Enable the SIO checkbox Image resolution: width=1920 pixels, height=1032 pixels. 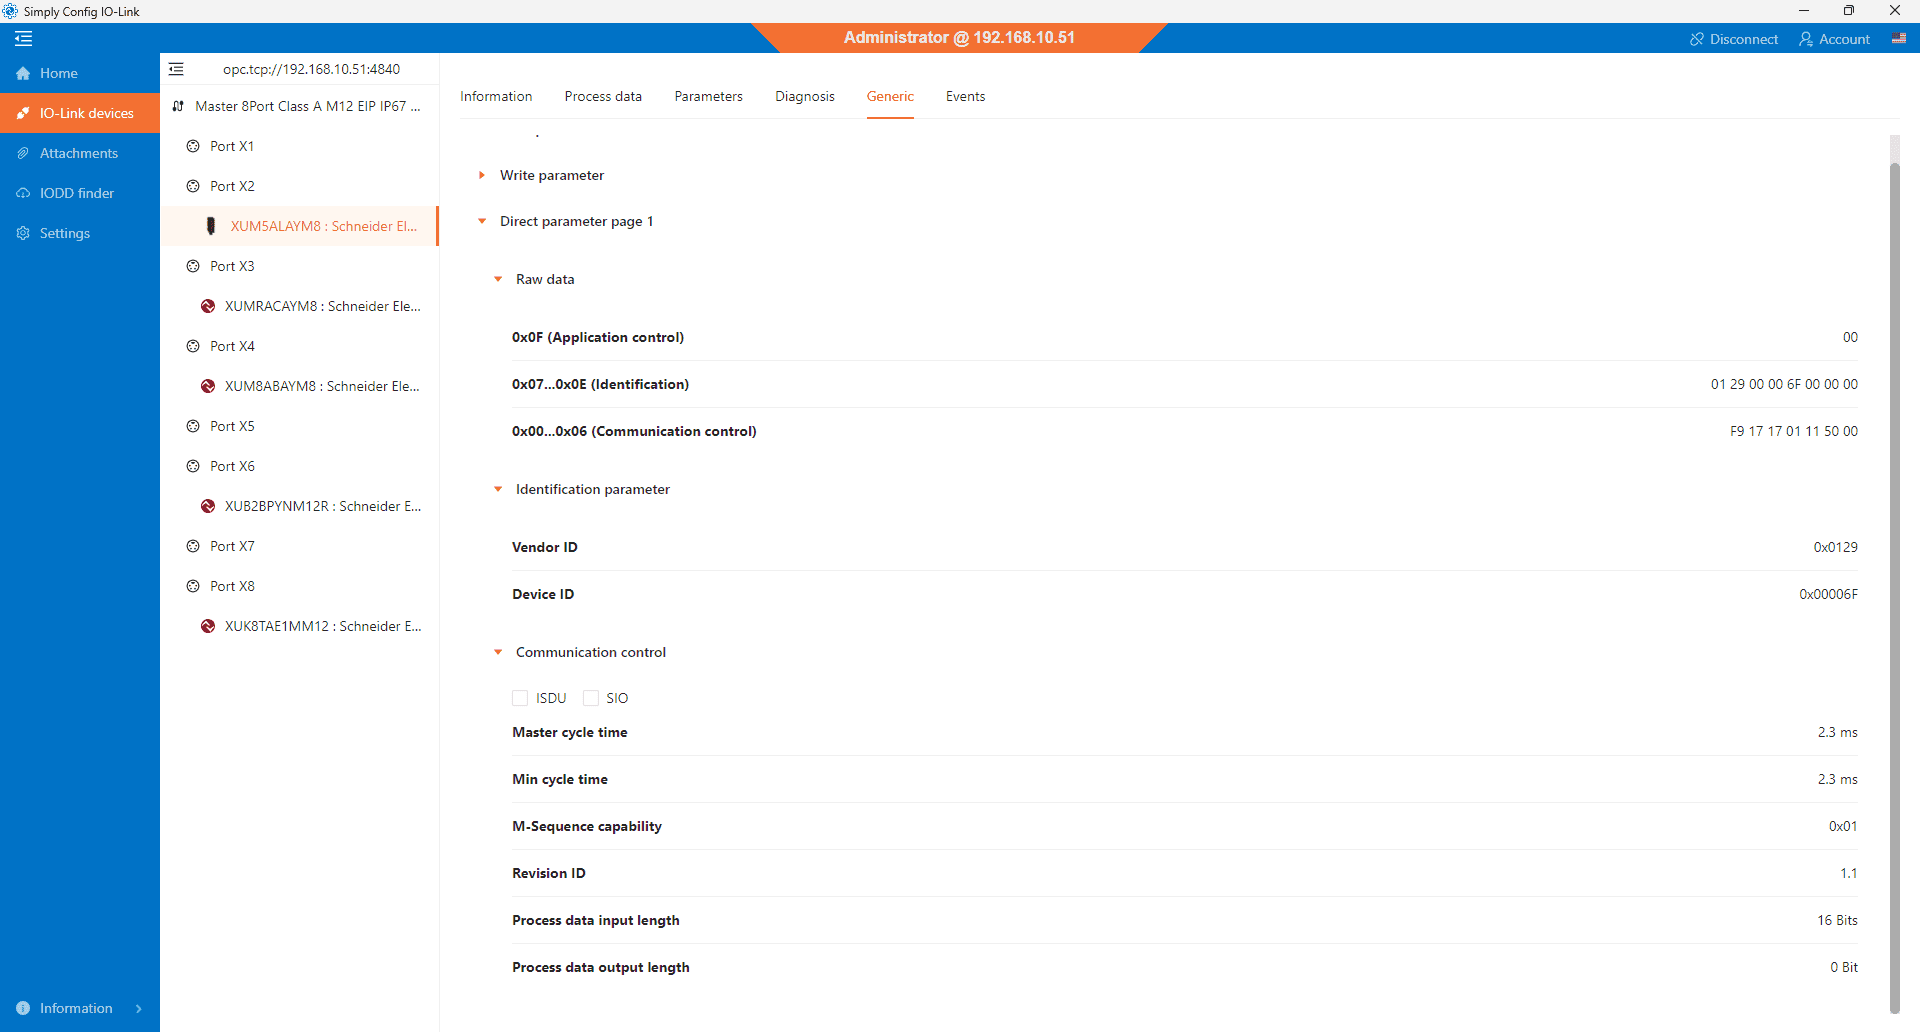pyautogui.click(x=591, y=698)
